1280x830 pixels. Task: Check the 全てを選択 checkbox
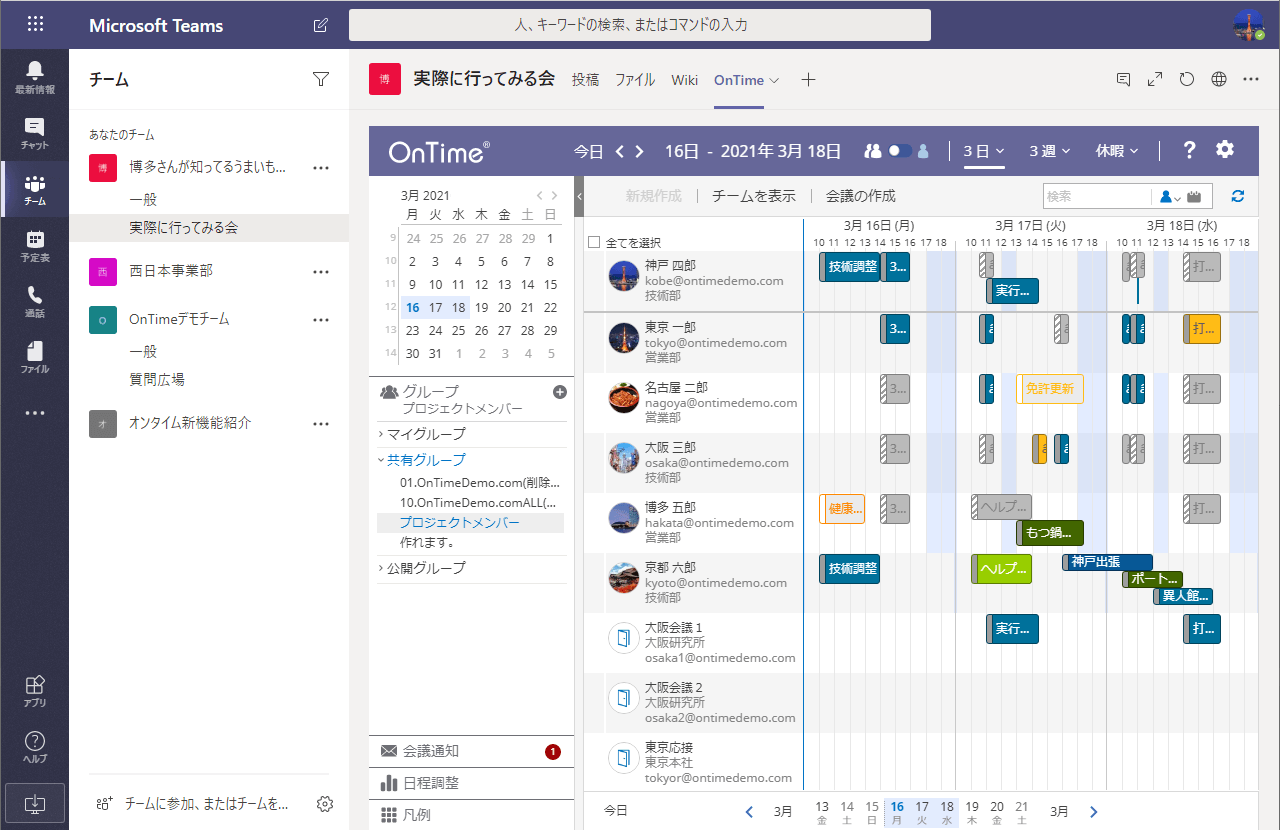pyautogui.click(x=594, y=242)
